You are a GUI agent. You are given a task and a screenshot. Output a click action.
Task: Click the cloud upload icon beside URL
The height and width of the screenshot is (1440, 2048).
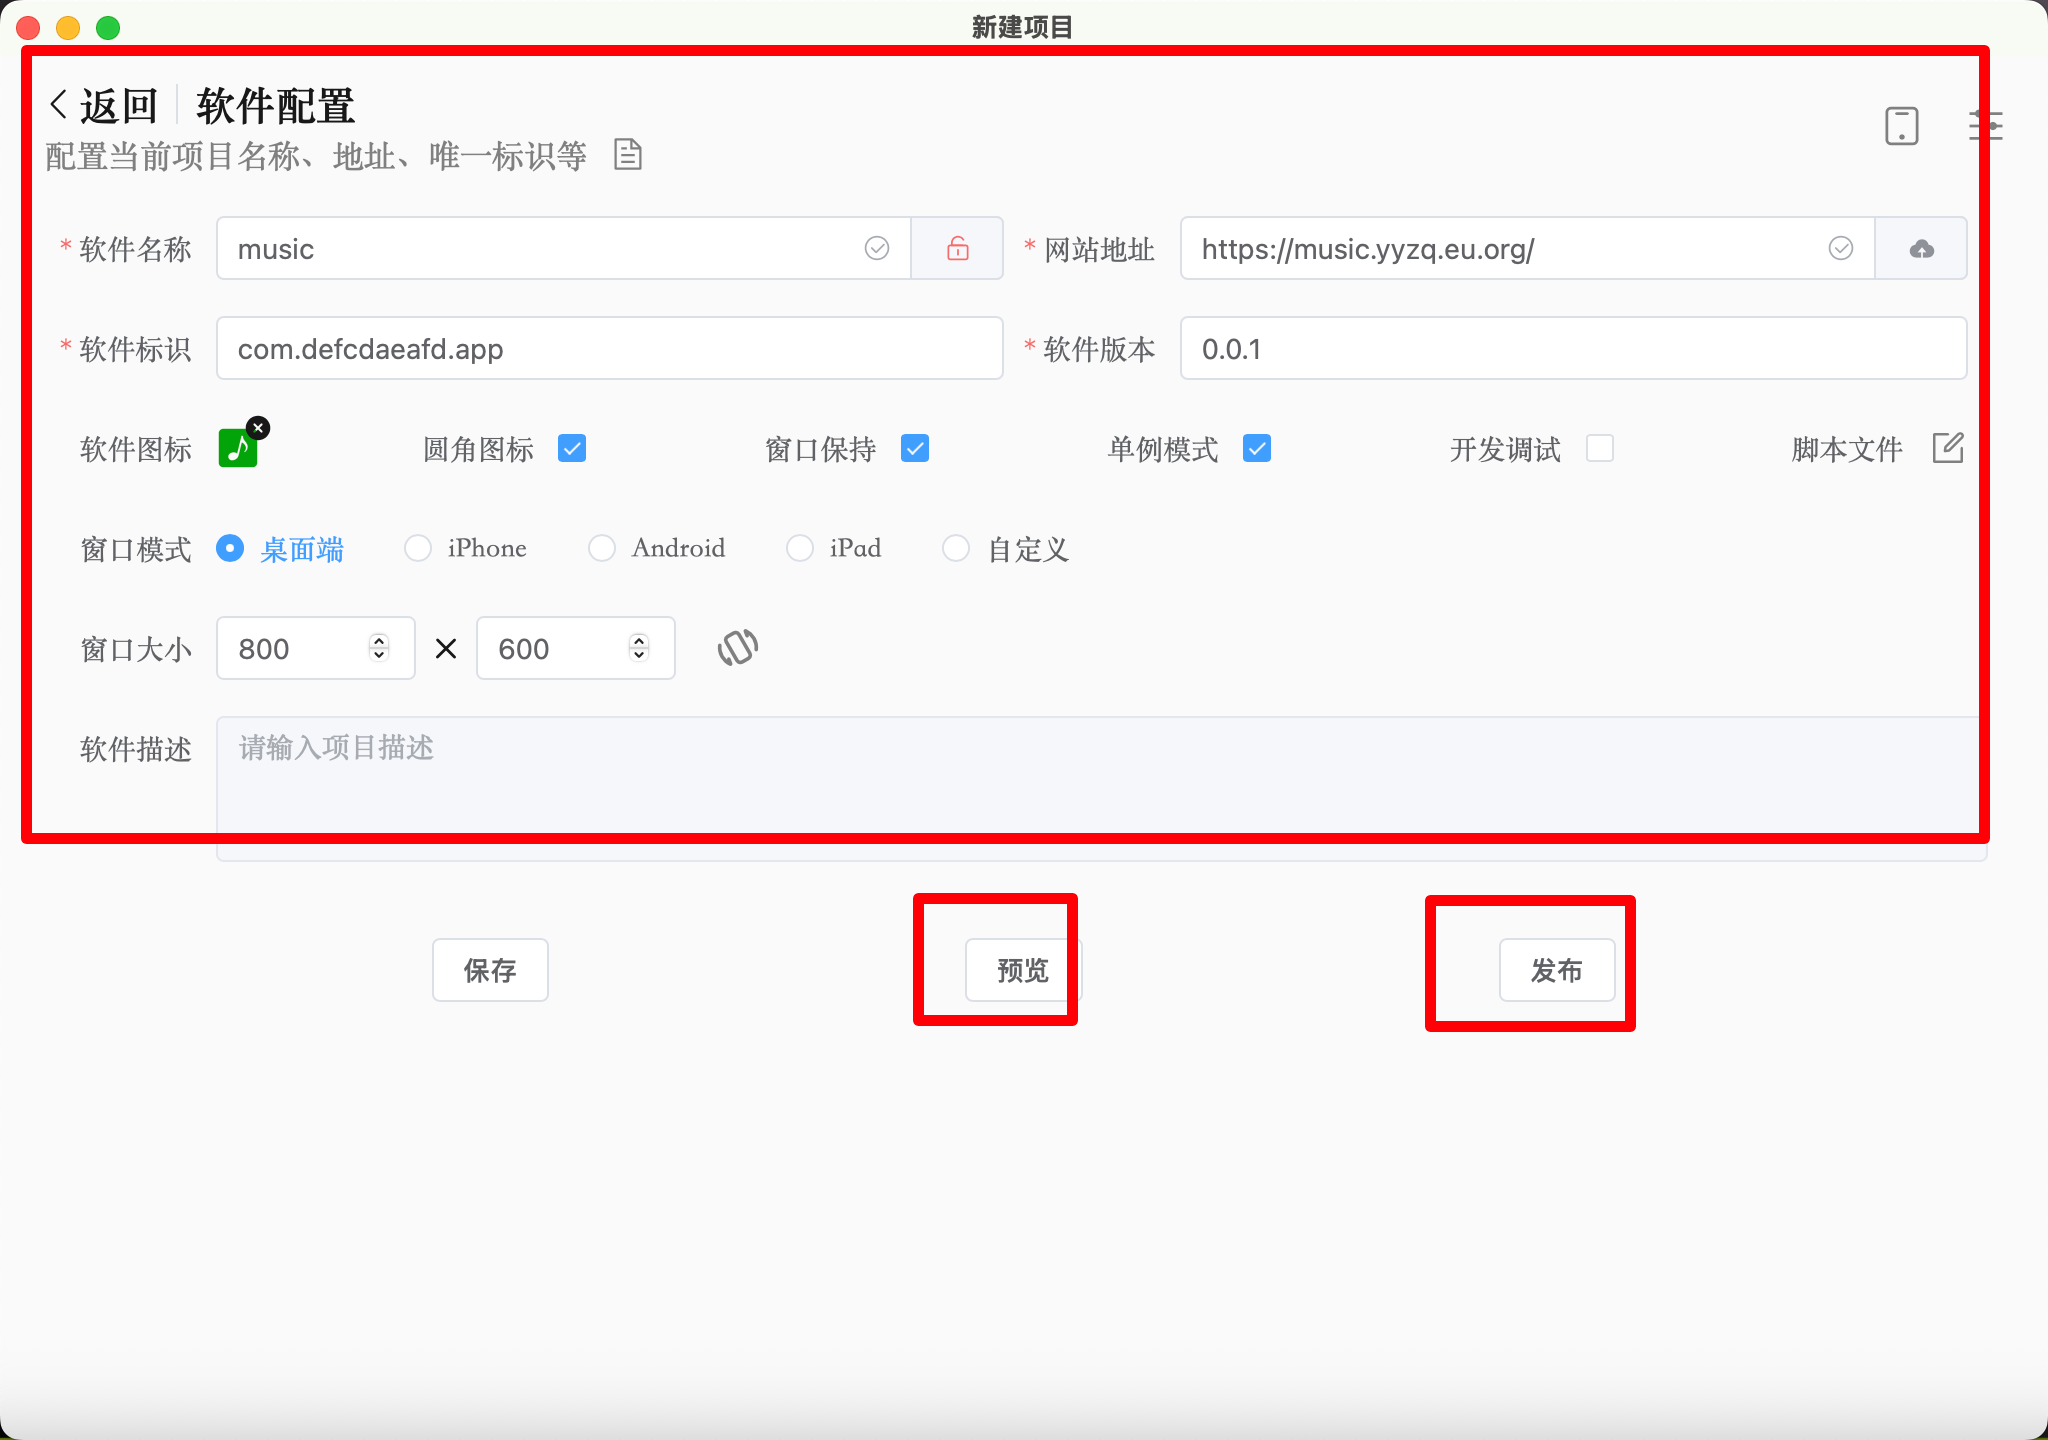coord(1921,248)
